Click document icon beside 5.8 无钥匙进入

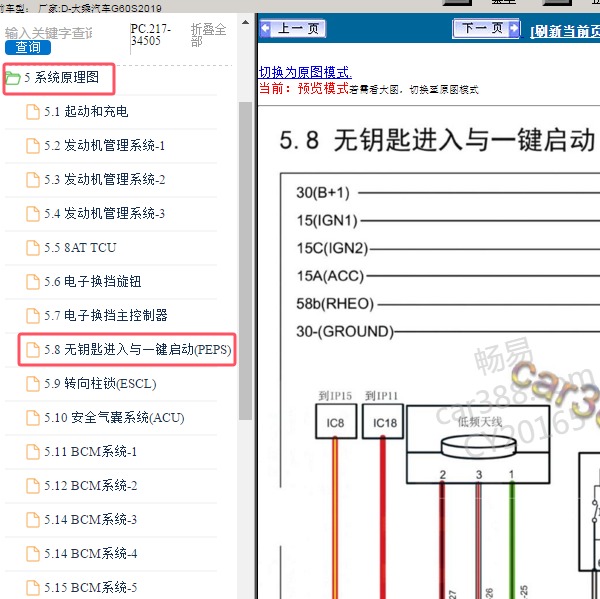(33, 349)
